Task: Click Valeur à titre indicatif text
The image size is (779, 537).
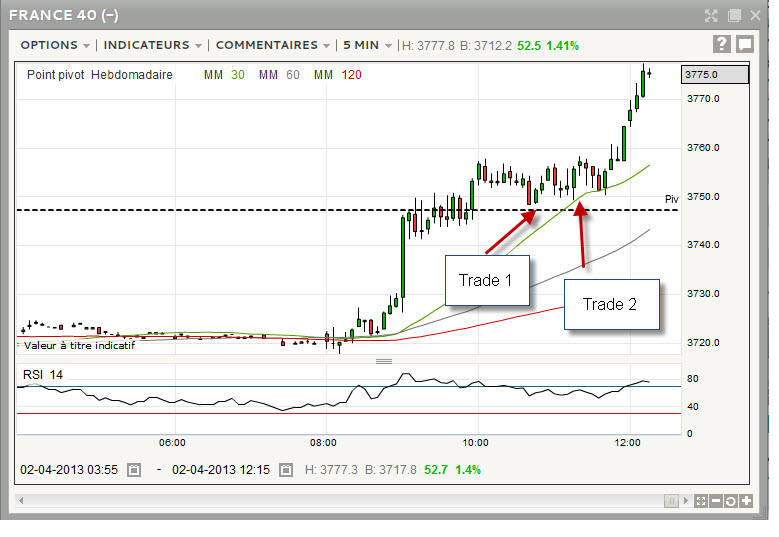Action: 79,346
